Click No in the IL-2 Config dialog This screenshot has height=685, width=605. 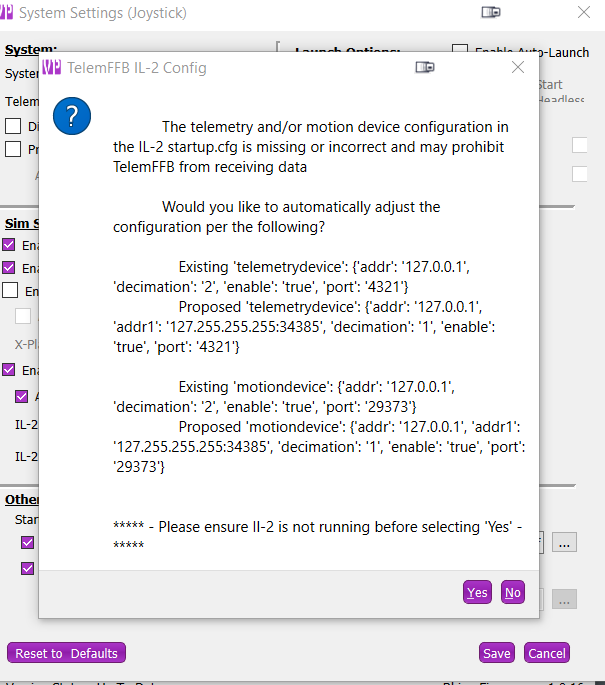click(x=512, y=592)
